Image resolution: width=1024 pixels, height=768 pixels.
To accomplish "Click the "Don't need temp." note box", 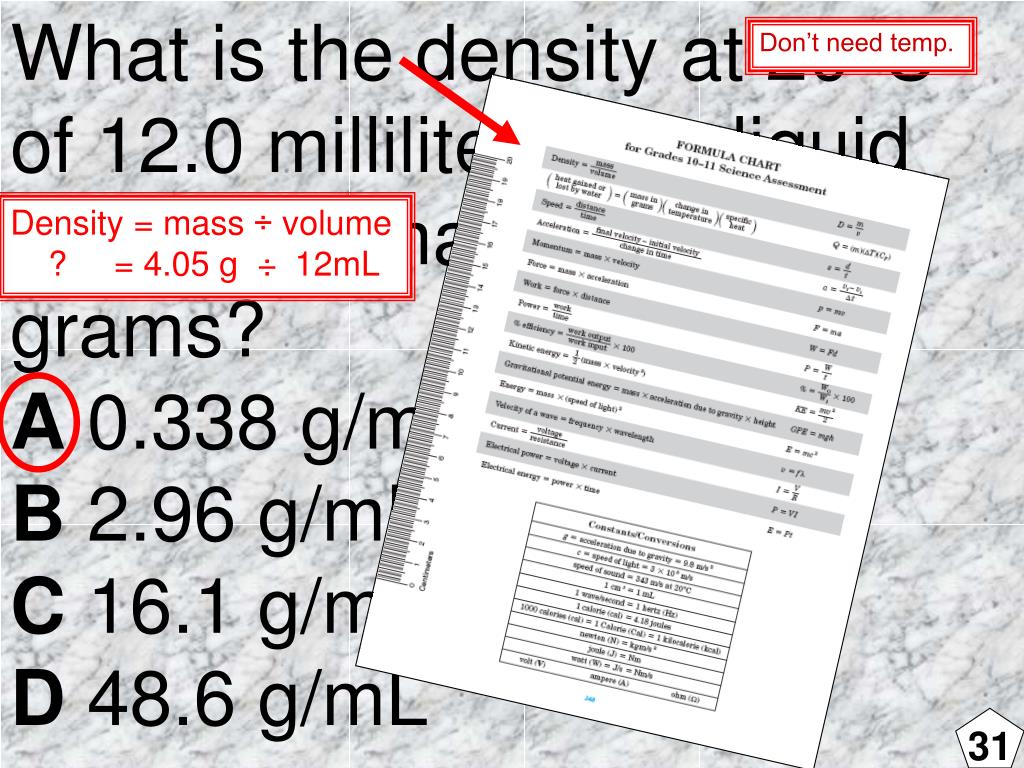I will 861,44.
